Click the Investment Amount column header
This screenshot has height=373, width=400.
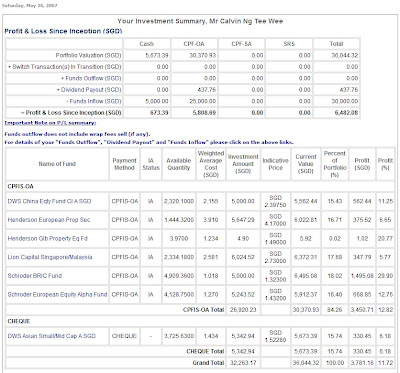click(x=243, y=164)
